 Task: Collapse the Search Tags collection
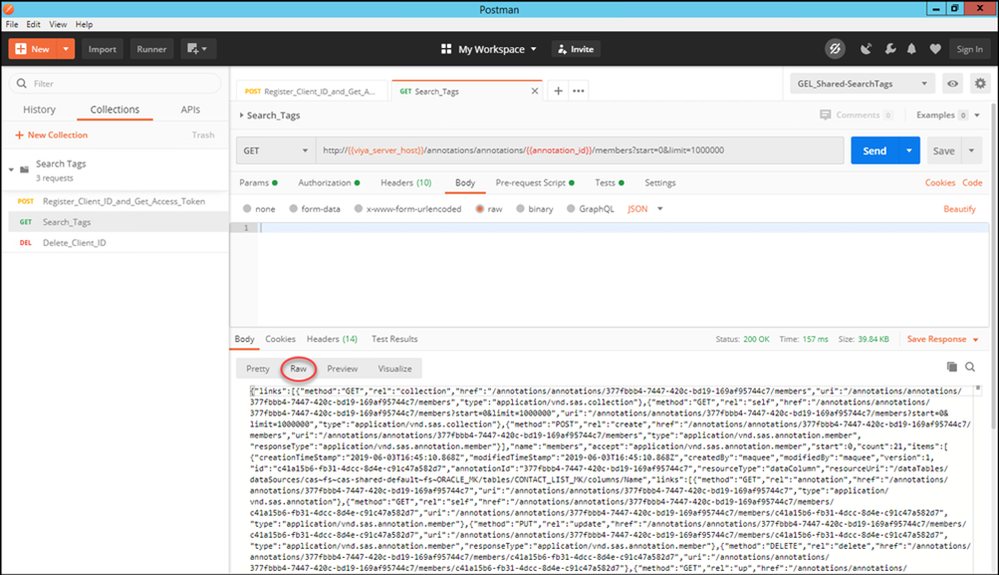[11, 169]
